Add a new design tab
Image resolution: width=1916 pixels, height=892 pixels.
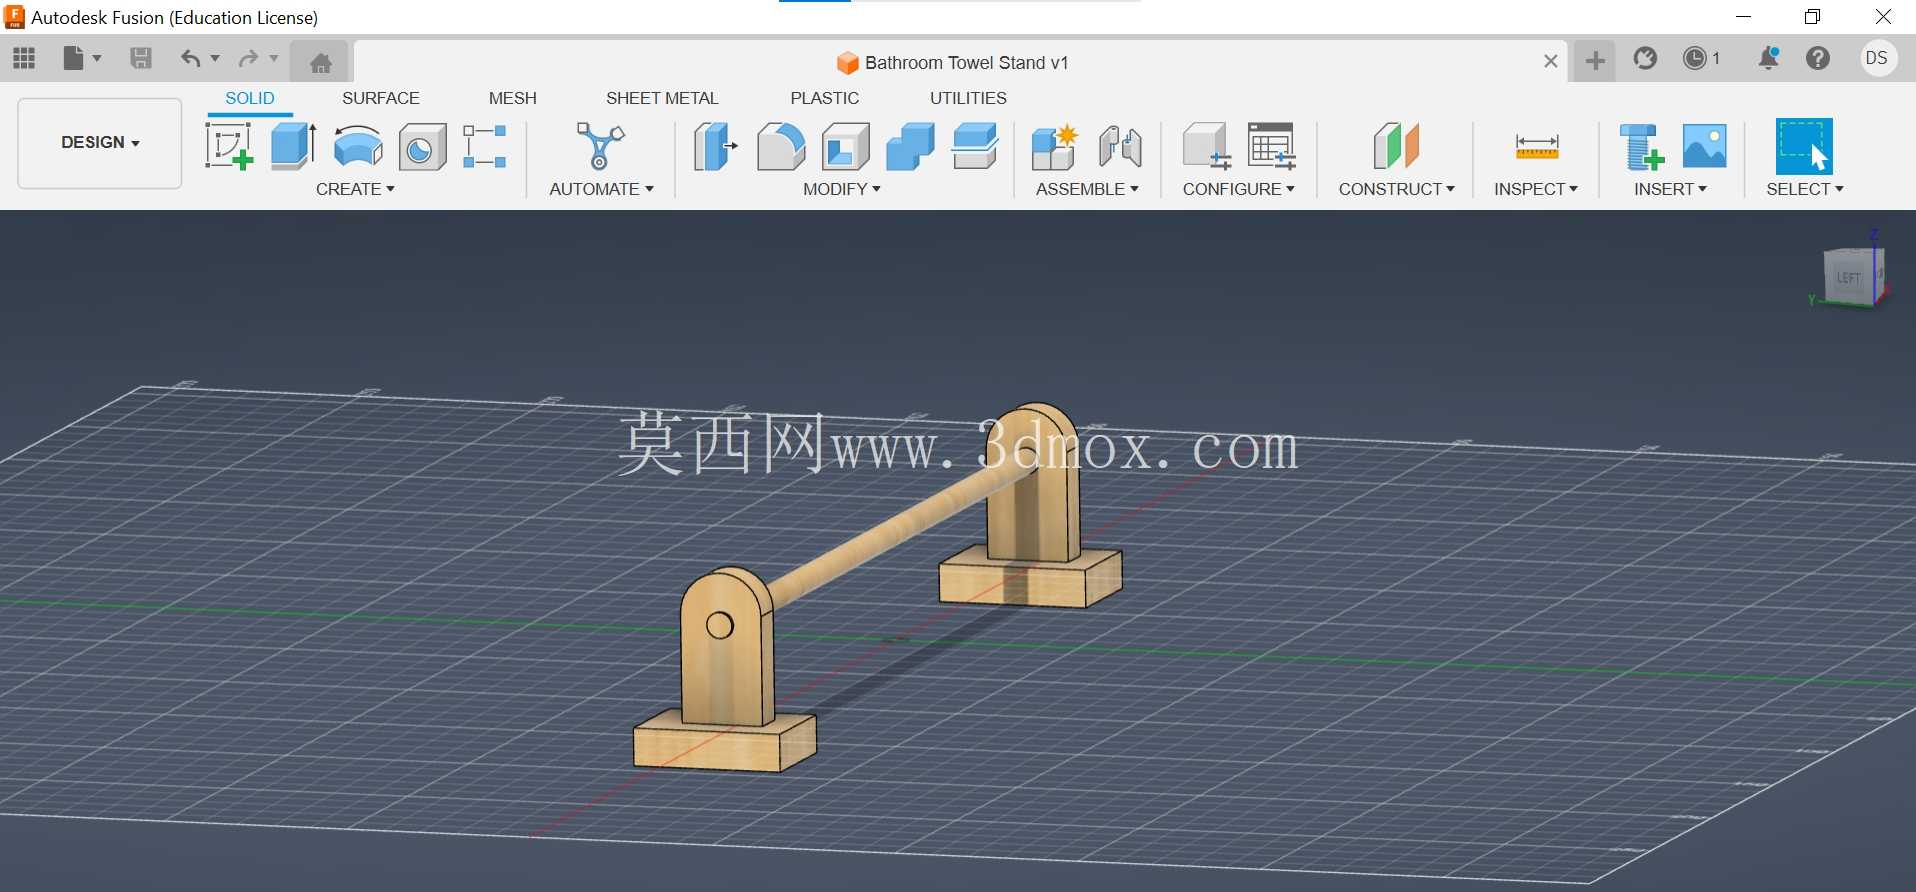pos(1595,61)
